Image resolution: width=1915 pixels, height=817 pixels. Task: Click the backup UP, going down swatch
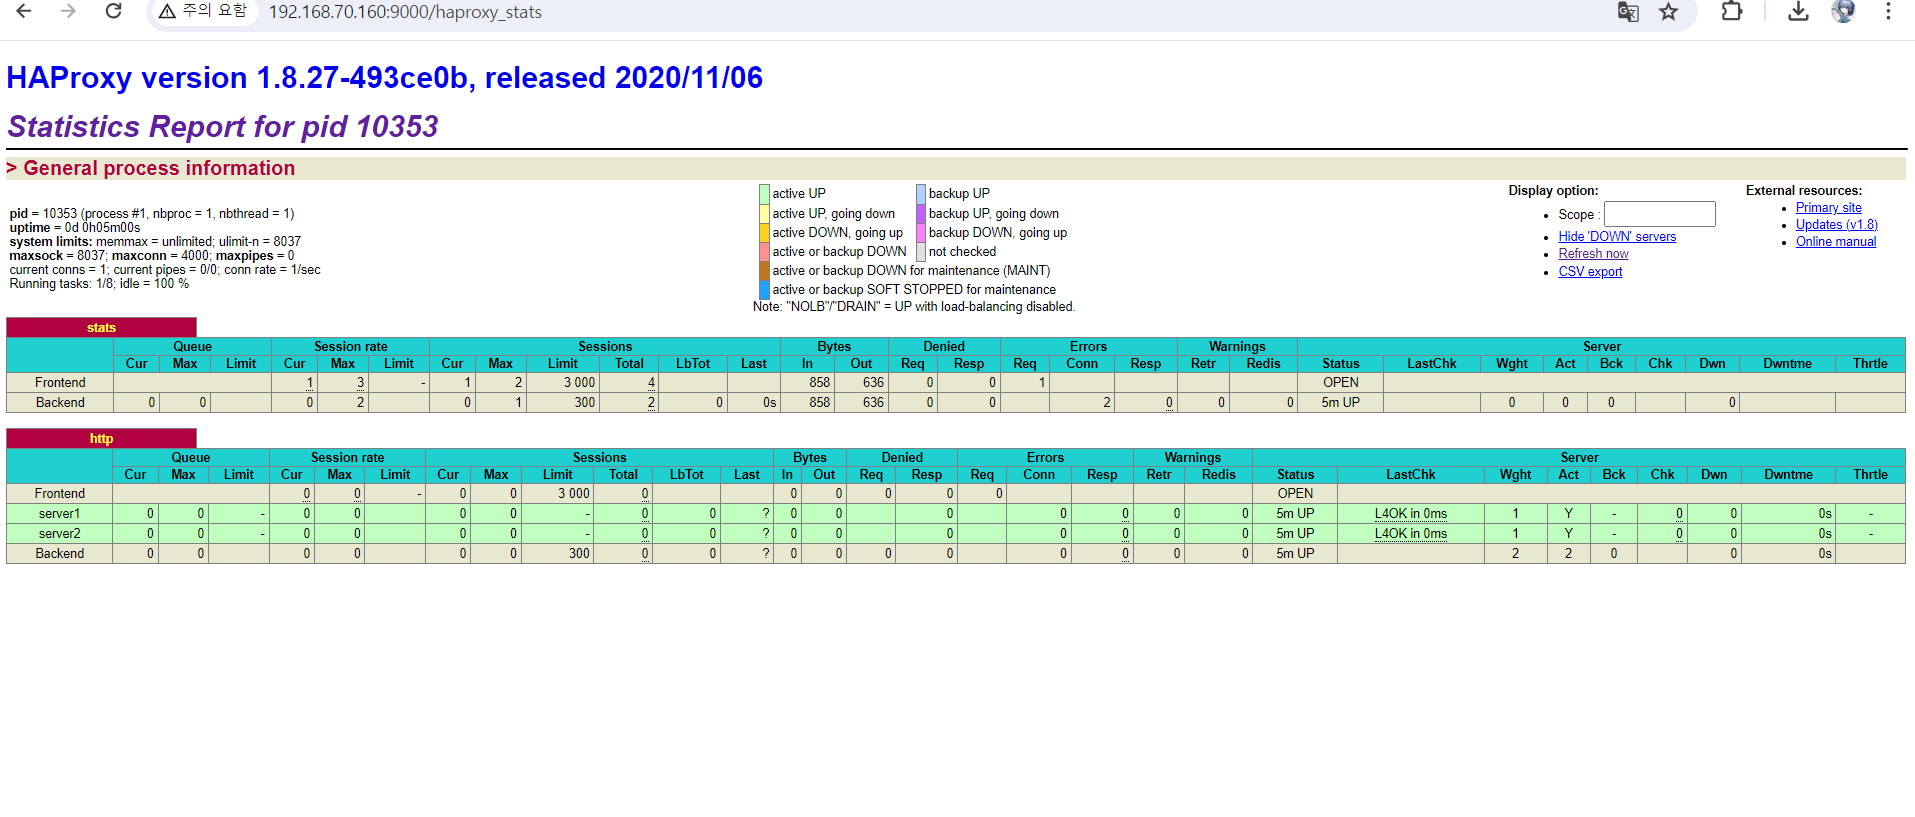point(921,213)
